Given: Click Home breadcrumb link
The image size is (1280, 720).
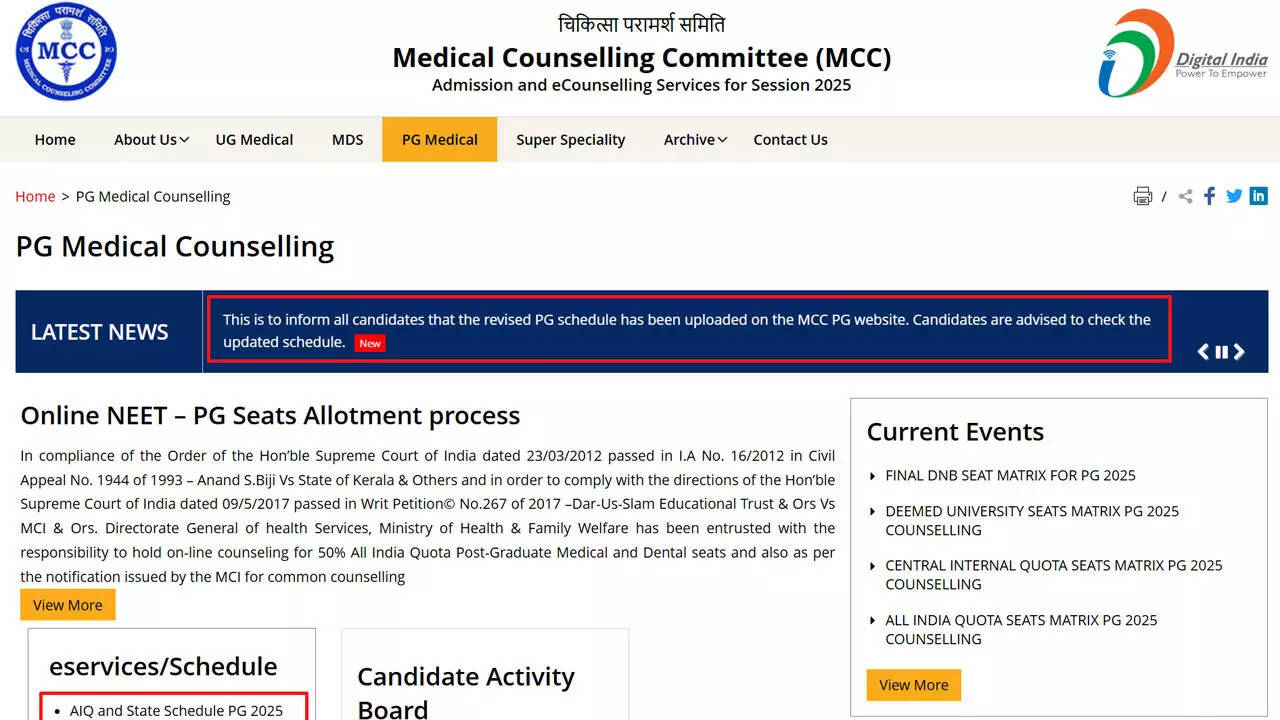Looking at the screenshot, I should (x=35, y=197).
